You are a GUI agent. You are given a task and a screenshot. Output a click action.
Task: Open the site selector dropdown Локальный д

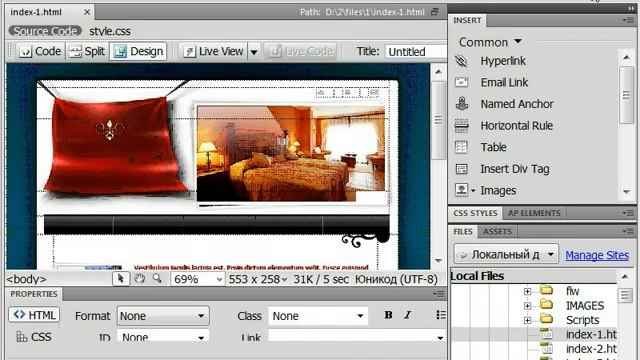tap(506, 255)
